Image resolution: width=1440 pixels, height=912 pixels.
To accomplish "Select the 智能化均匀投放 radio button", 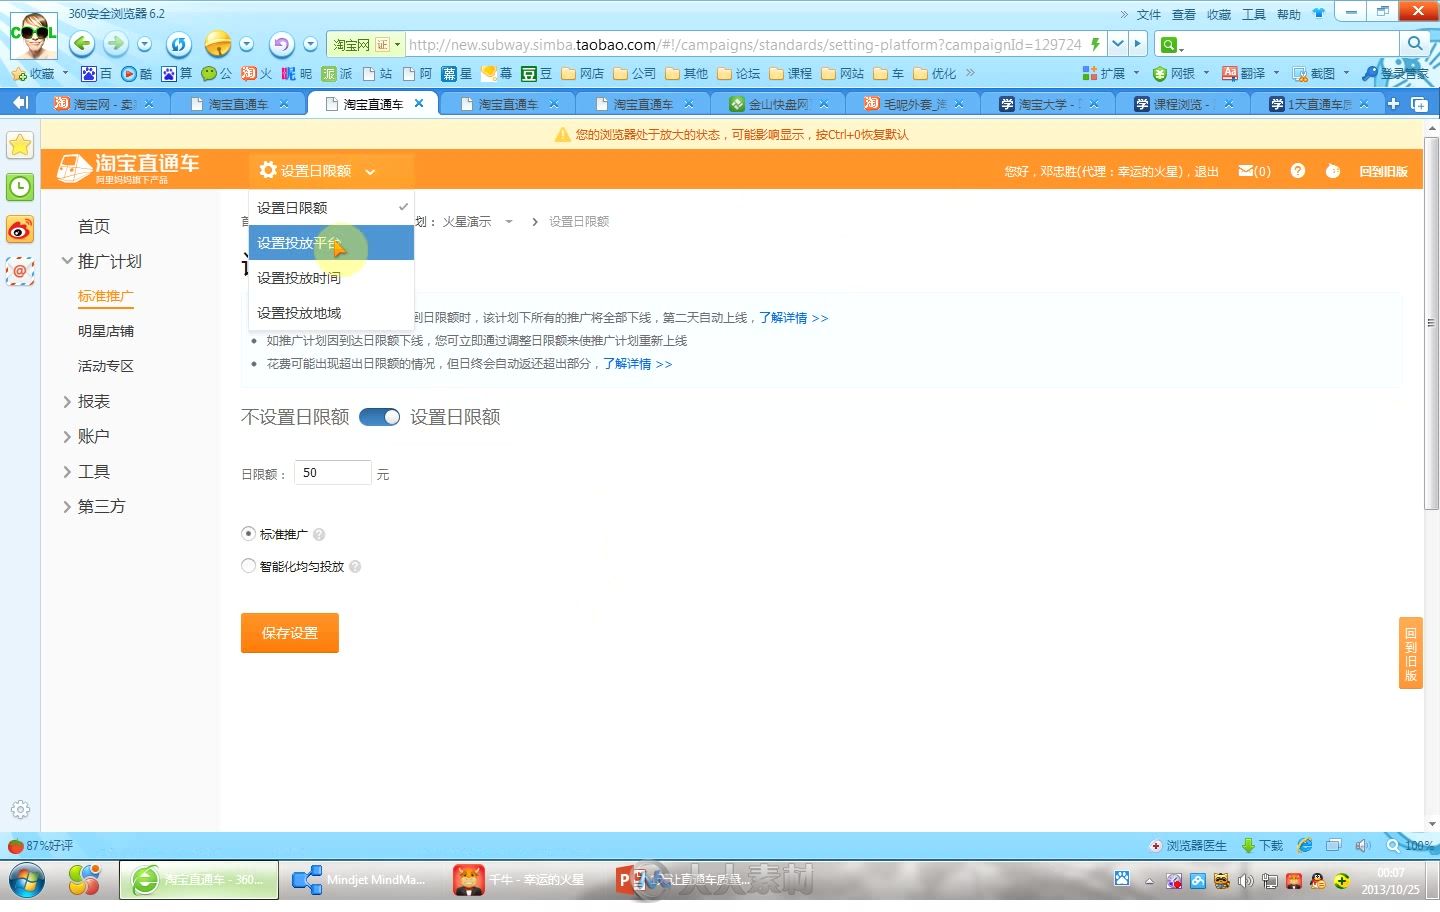I will (248, 566).
